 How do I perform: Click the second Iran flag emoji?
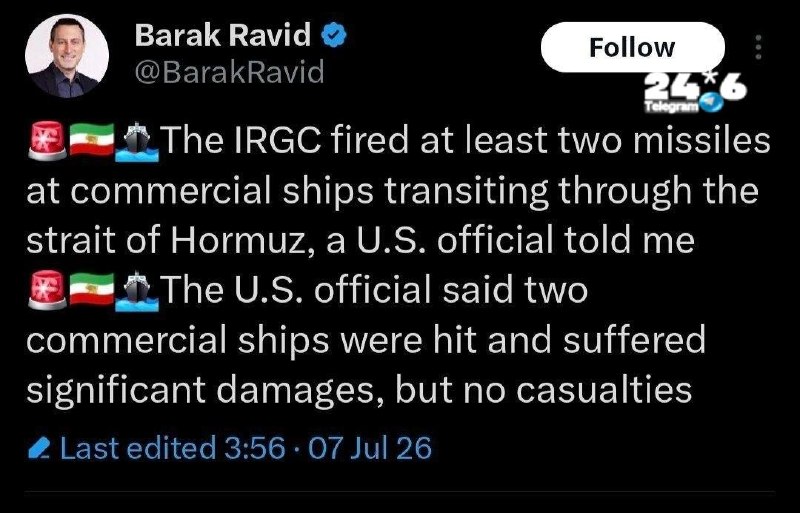tap(91, 288)
